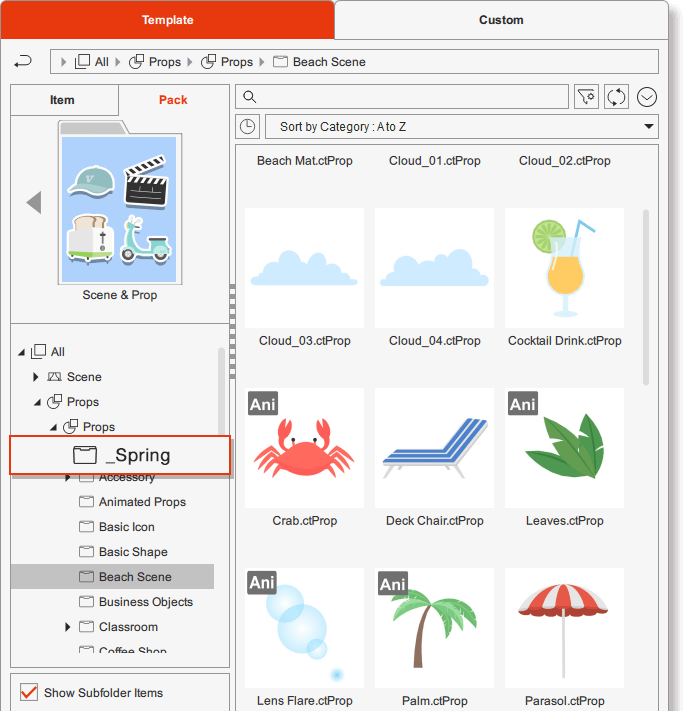The width and height of the screenshot is (685, 711).
Task: Click the refresh sync icon
Action: [x=616, y=97]
